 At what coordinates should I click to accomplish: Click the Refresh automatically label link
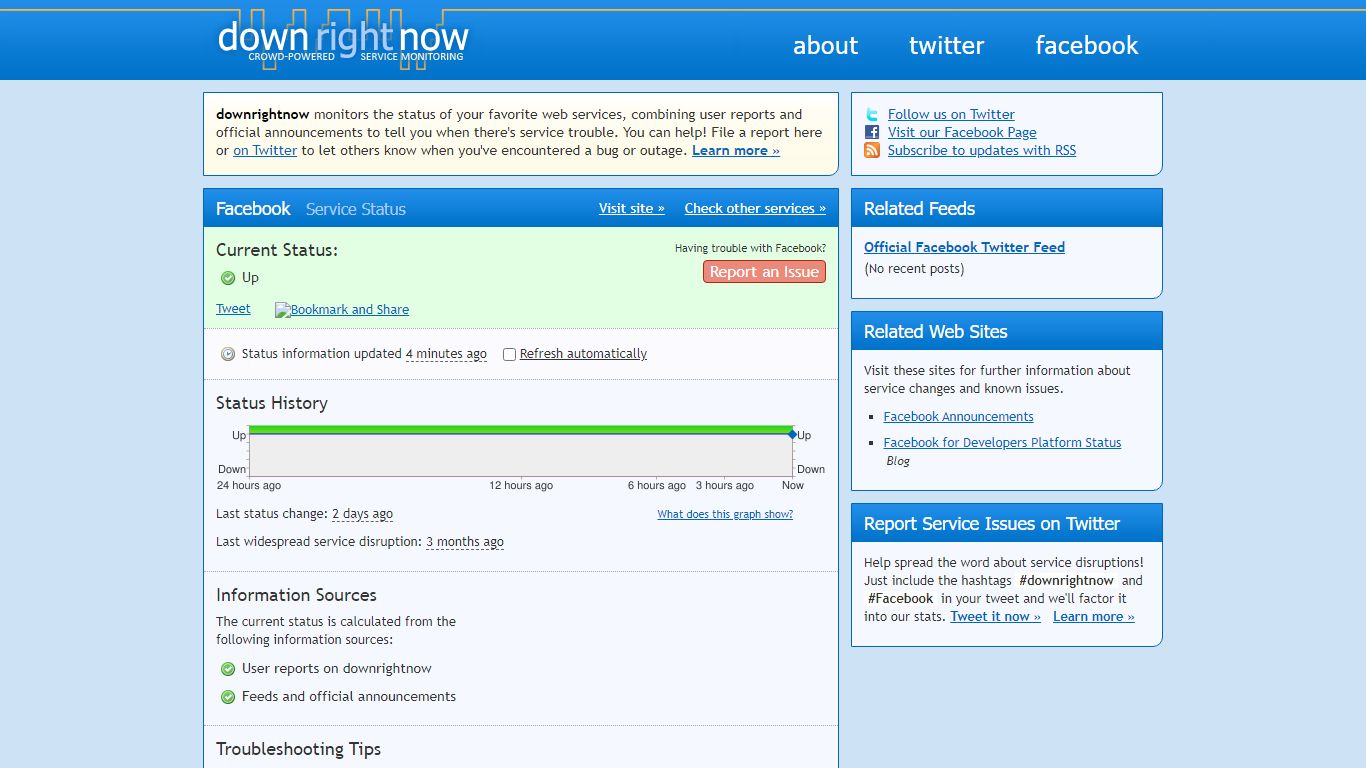583,354
